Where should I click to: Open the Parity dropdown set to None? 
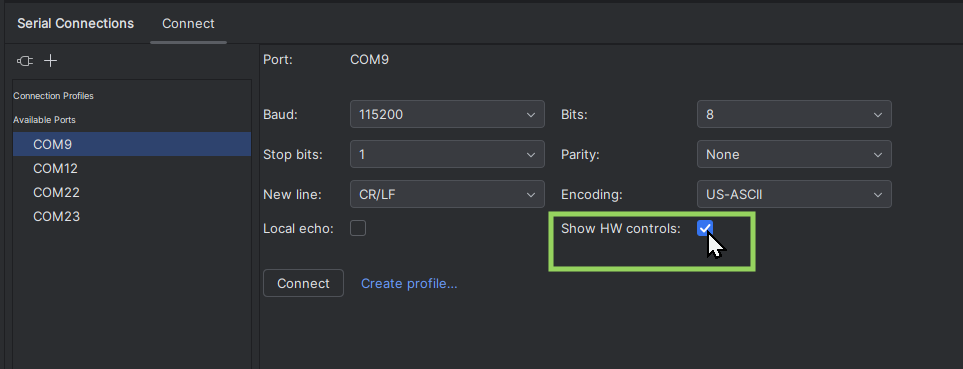794,154
